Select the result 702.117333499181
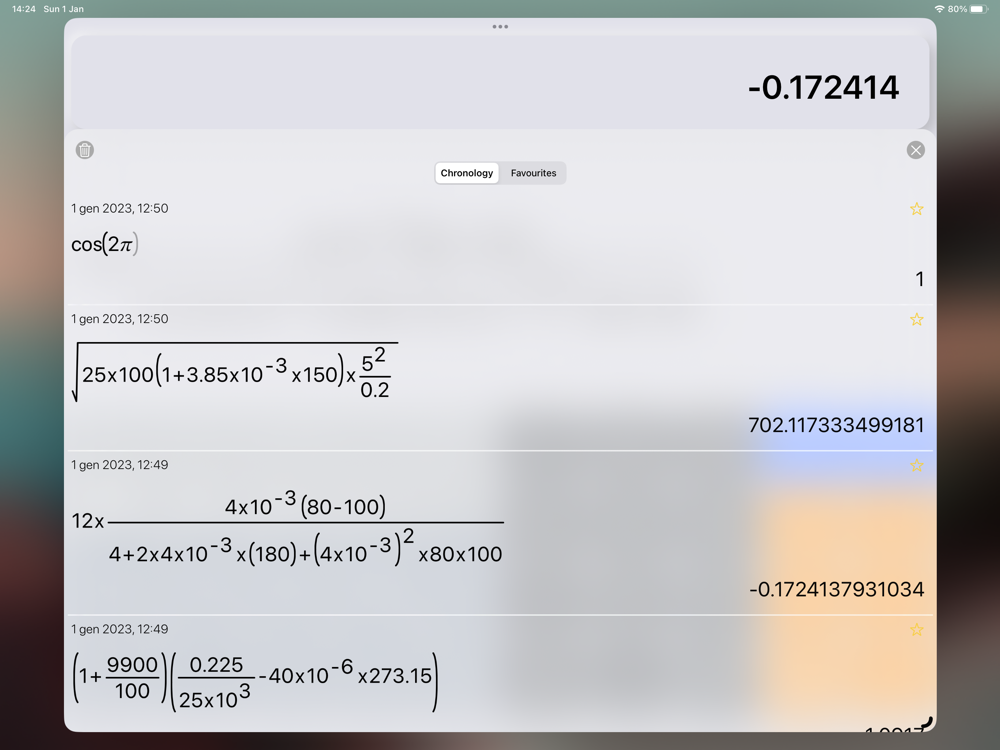The image size is (1000, 750). 836,425
